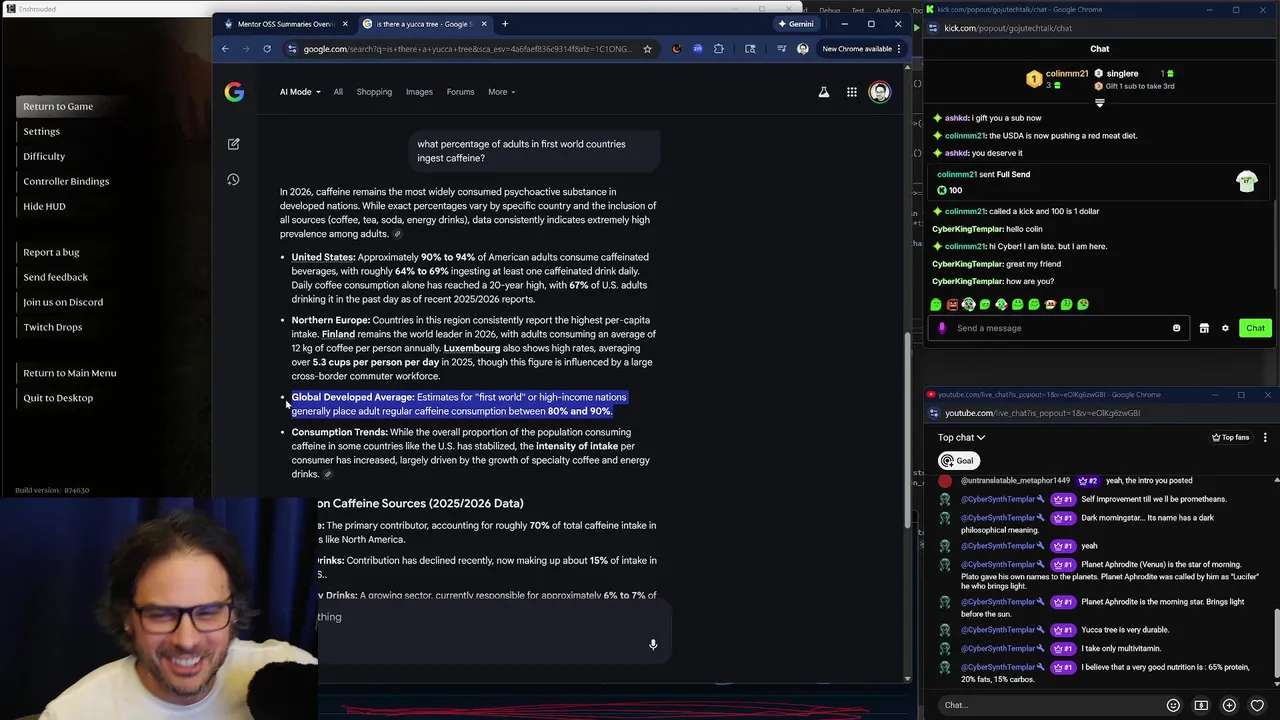
Task: Click colinmm21 on Kick leaderboard
Action: point(1066,74)
